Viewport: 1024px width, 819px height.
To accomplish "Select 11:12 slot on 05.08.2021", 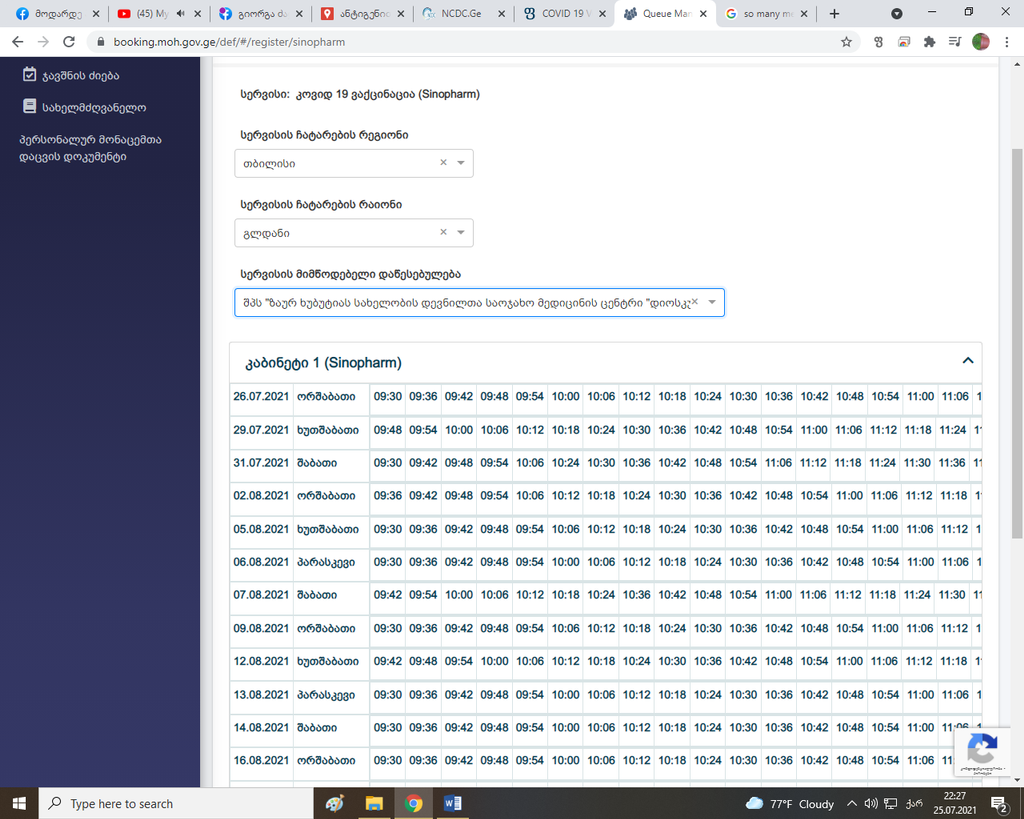I will [x=954, y=529].
